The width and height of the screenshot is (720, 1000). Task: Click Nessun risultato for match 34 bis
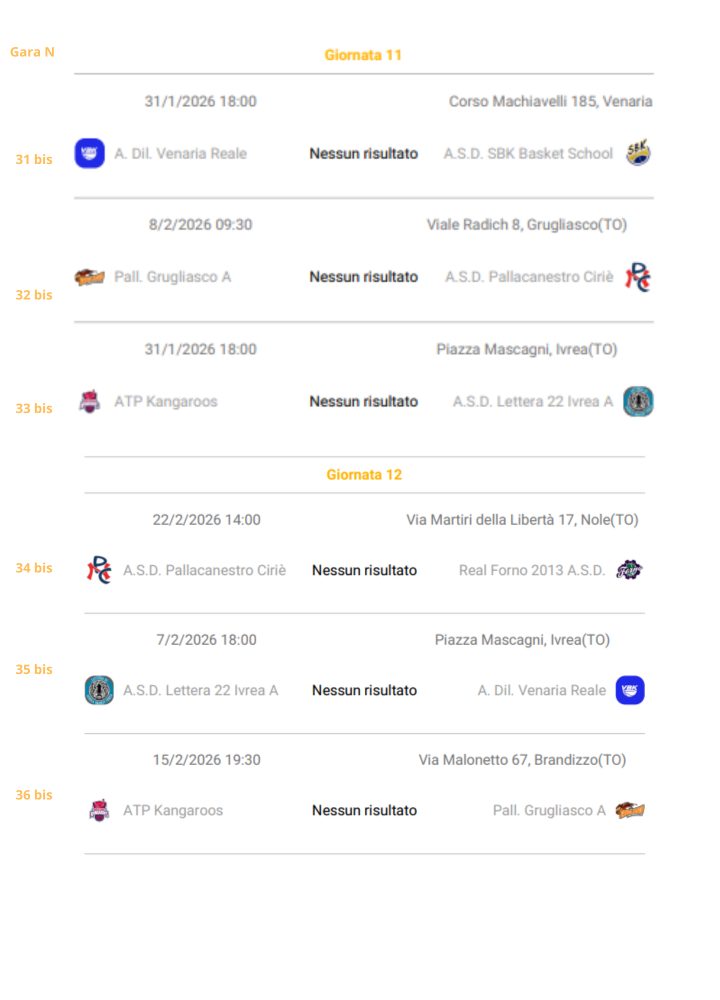coord(364,570)
